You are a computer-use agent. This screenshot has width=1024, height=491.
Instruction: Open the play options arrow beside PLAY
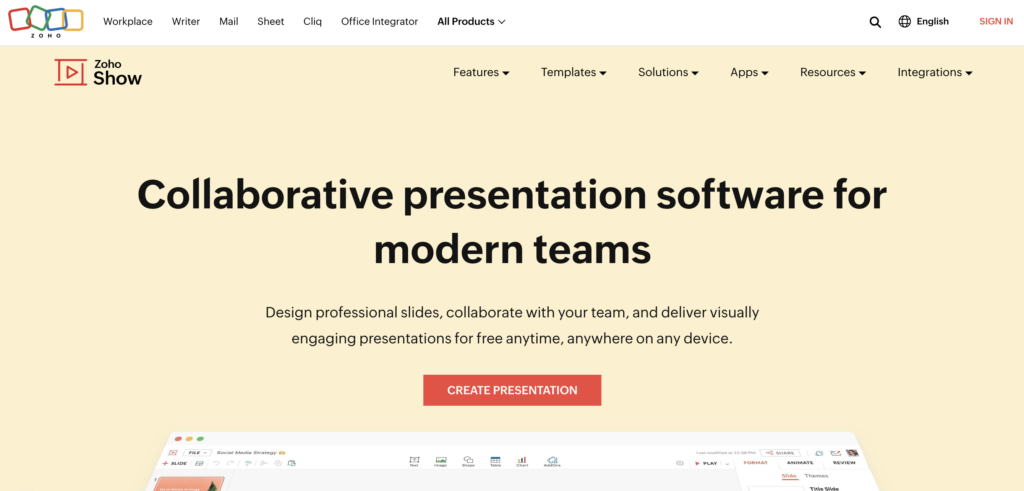click(727, 464)
